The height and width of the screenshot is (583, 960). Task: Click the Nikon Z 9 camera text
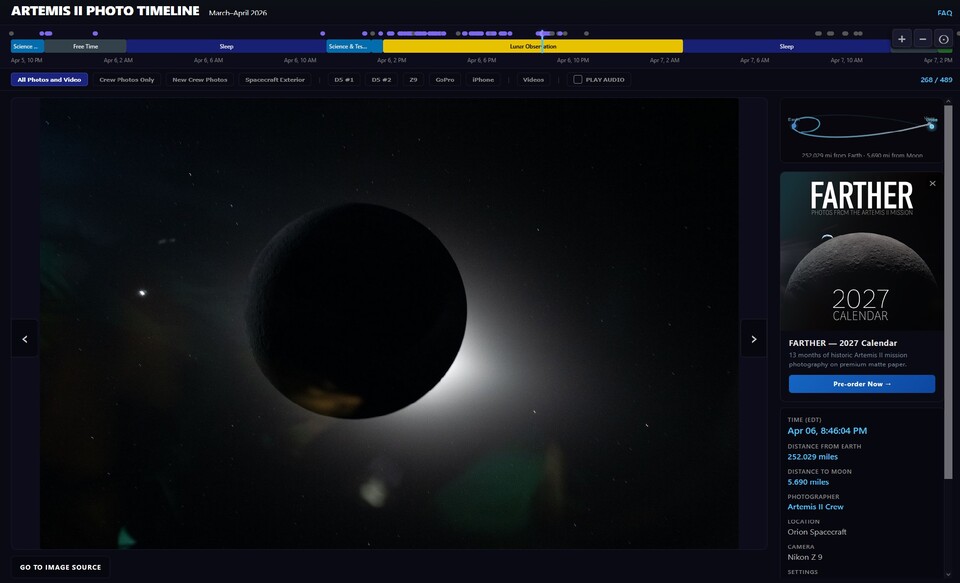point(804,557)
